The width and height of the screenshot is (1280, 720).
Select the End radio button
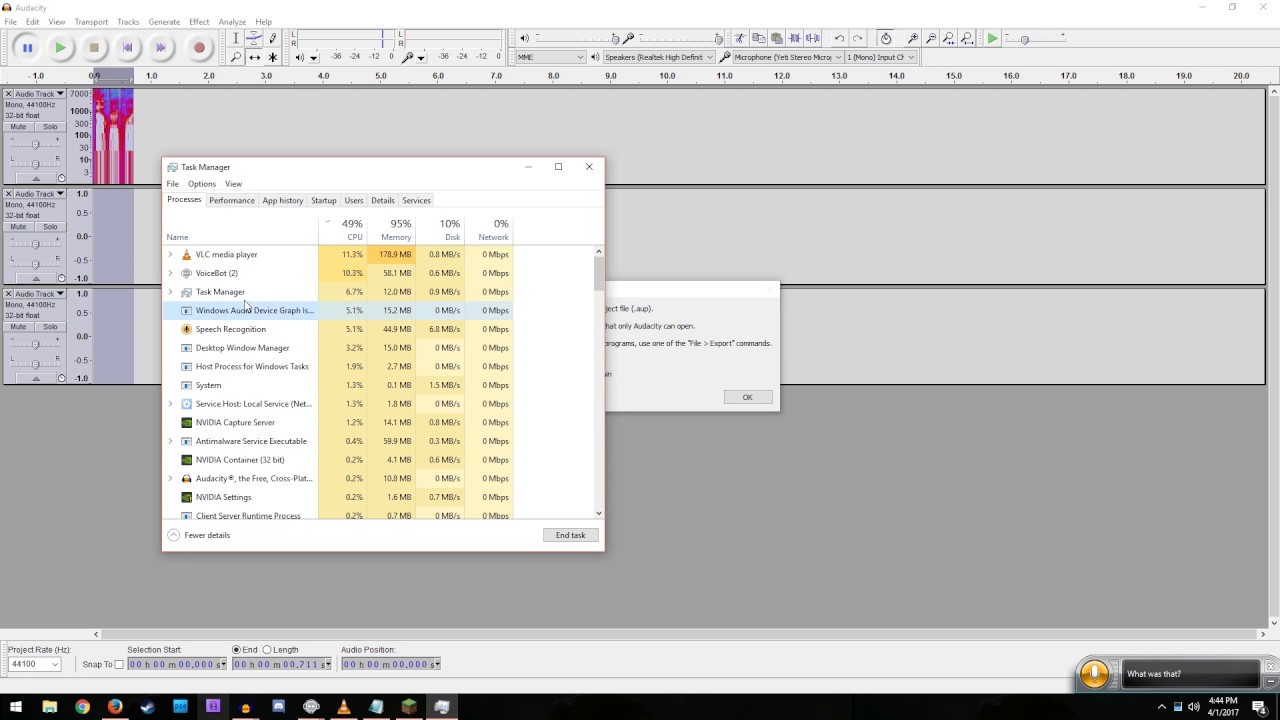[x=237, y=650]
